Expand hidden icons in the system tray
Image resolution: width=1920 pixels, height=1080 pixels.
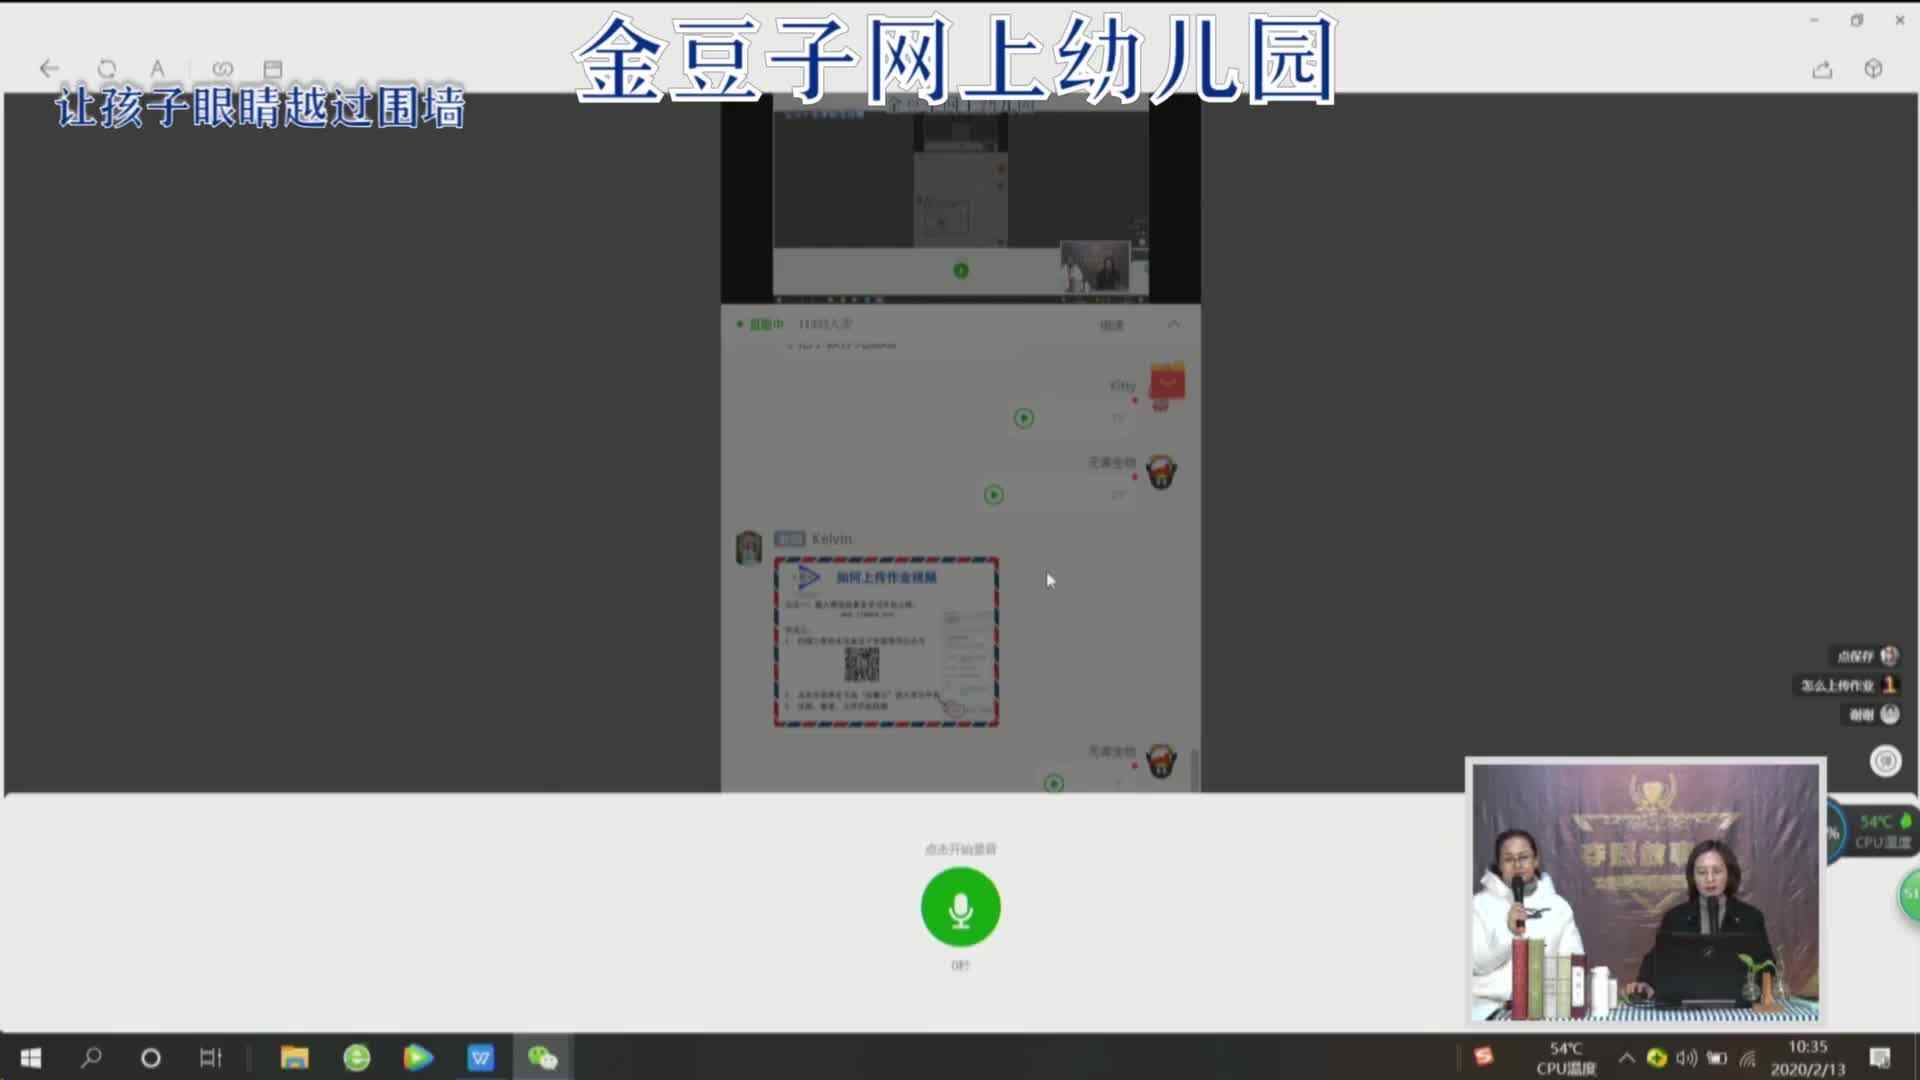(x=1625, y=1057)
